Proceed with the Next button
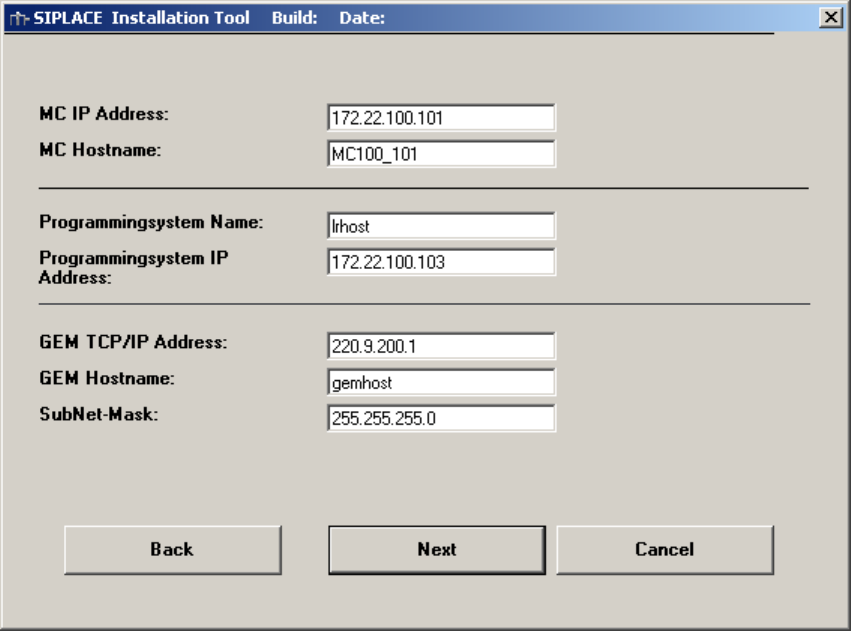Screen dimensions: 851x631 point(437,550)
